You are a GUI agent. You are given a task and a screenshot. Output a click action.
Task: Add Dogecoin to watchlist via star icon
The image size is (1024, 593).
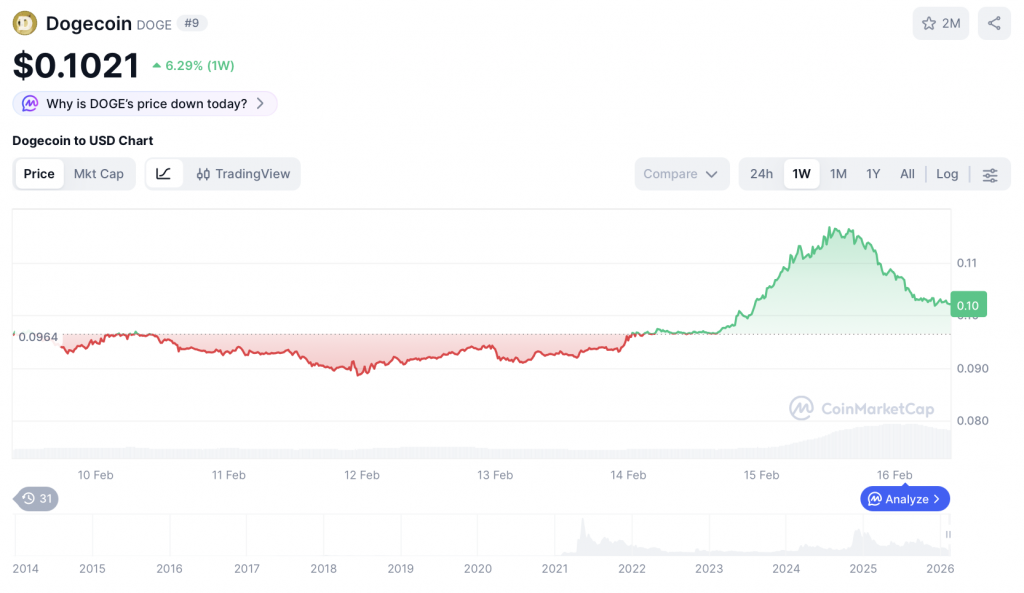point(940,23)
